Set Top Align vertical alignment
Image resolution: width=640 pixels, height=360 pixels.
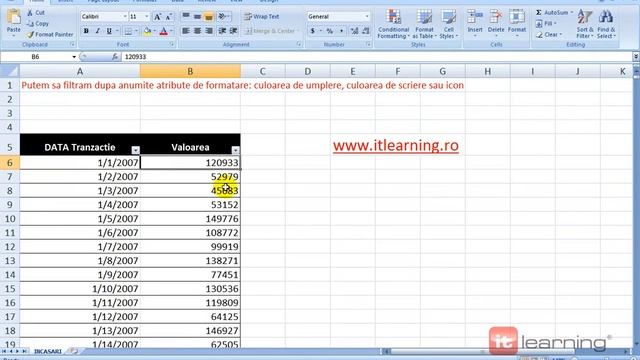tap(186, 16)
